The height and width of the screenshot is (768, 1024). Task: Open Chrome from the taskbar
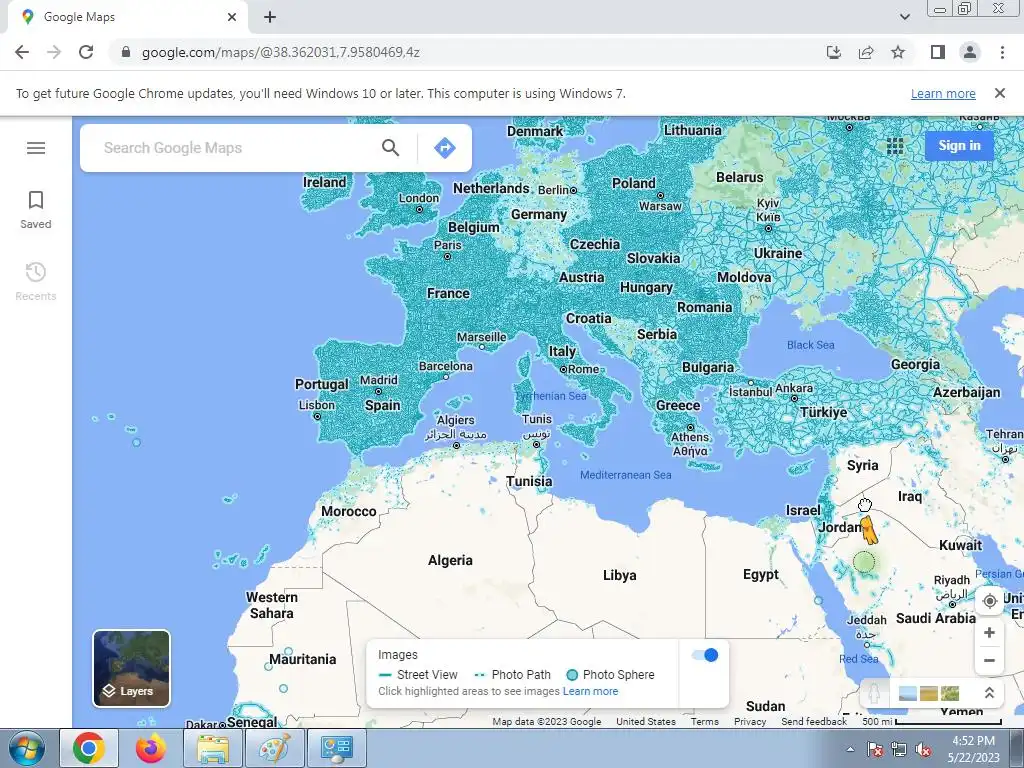click(x=89, y=748)
